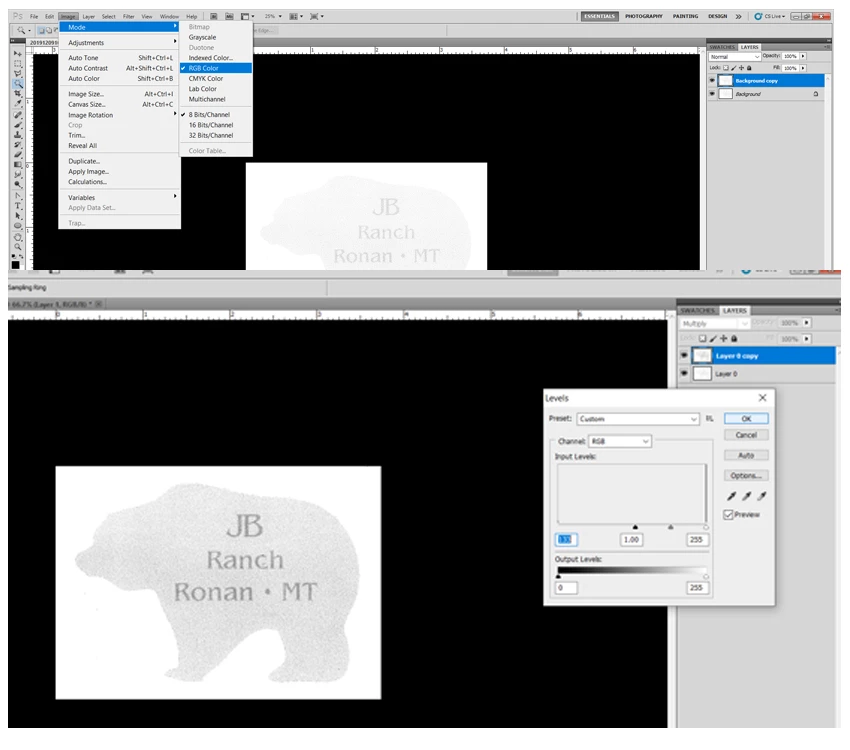Click the midtone input slider in Levels
This screenshot has height=750, width=850.
coord(671,527)
